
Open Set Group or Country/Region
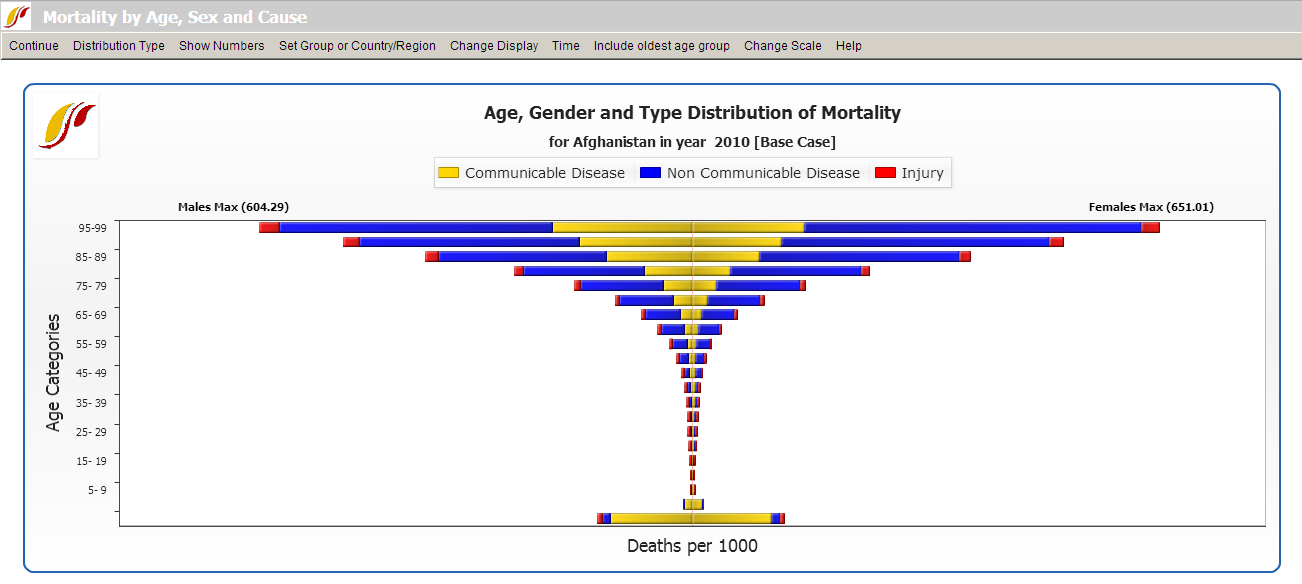click(355, 45)
